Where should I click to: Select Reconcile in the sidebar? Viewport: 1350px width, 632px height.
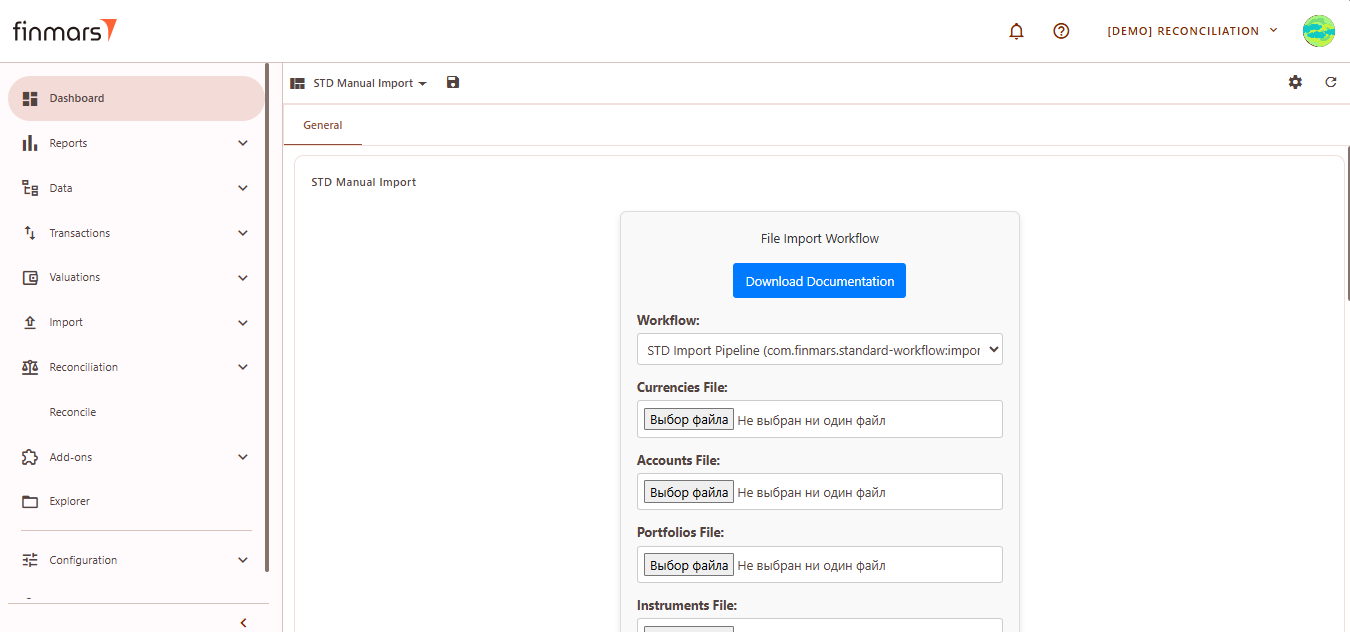73,412
